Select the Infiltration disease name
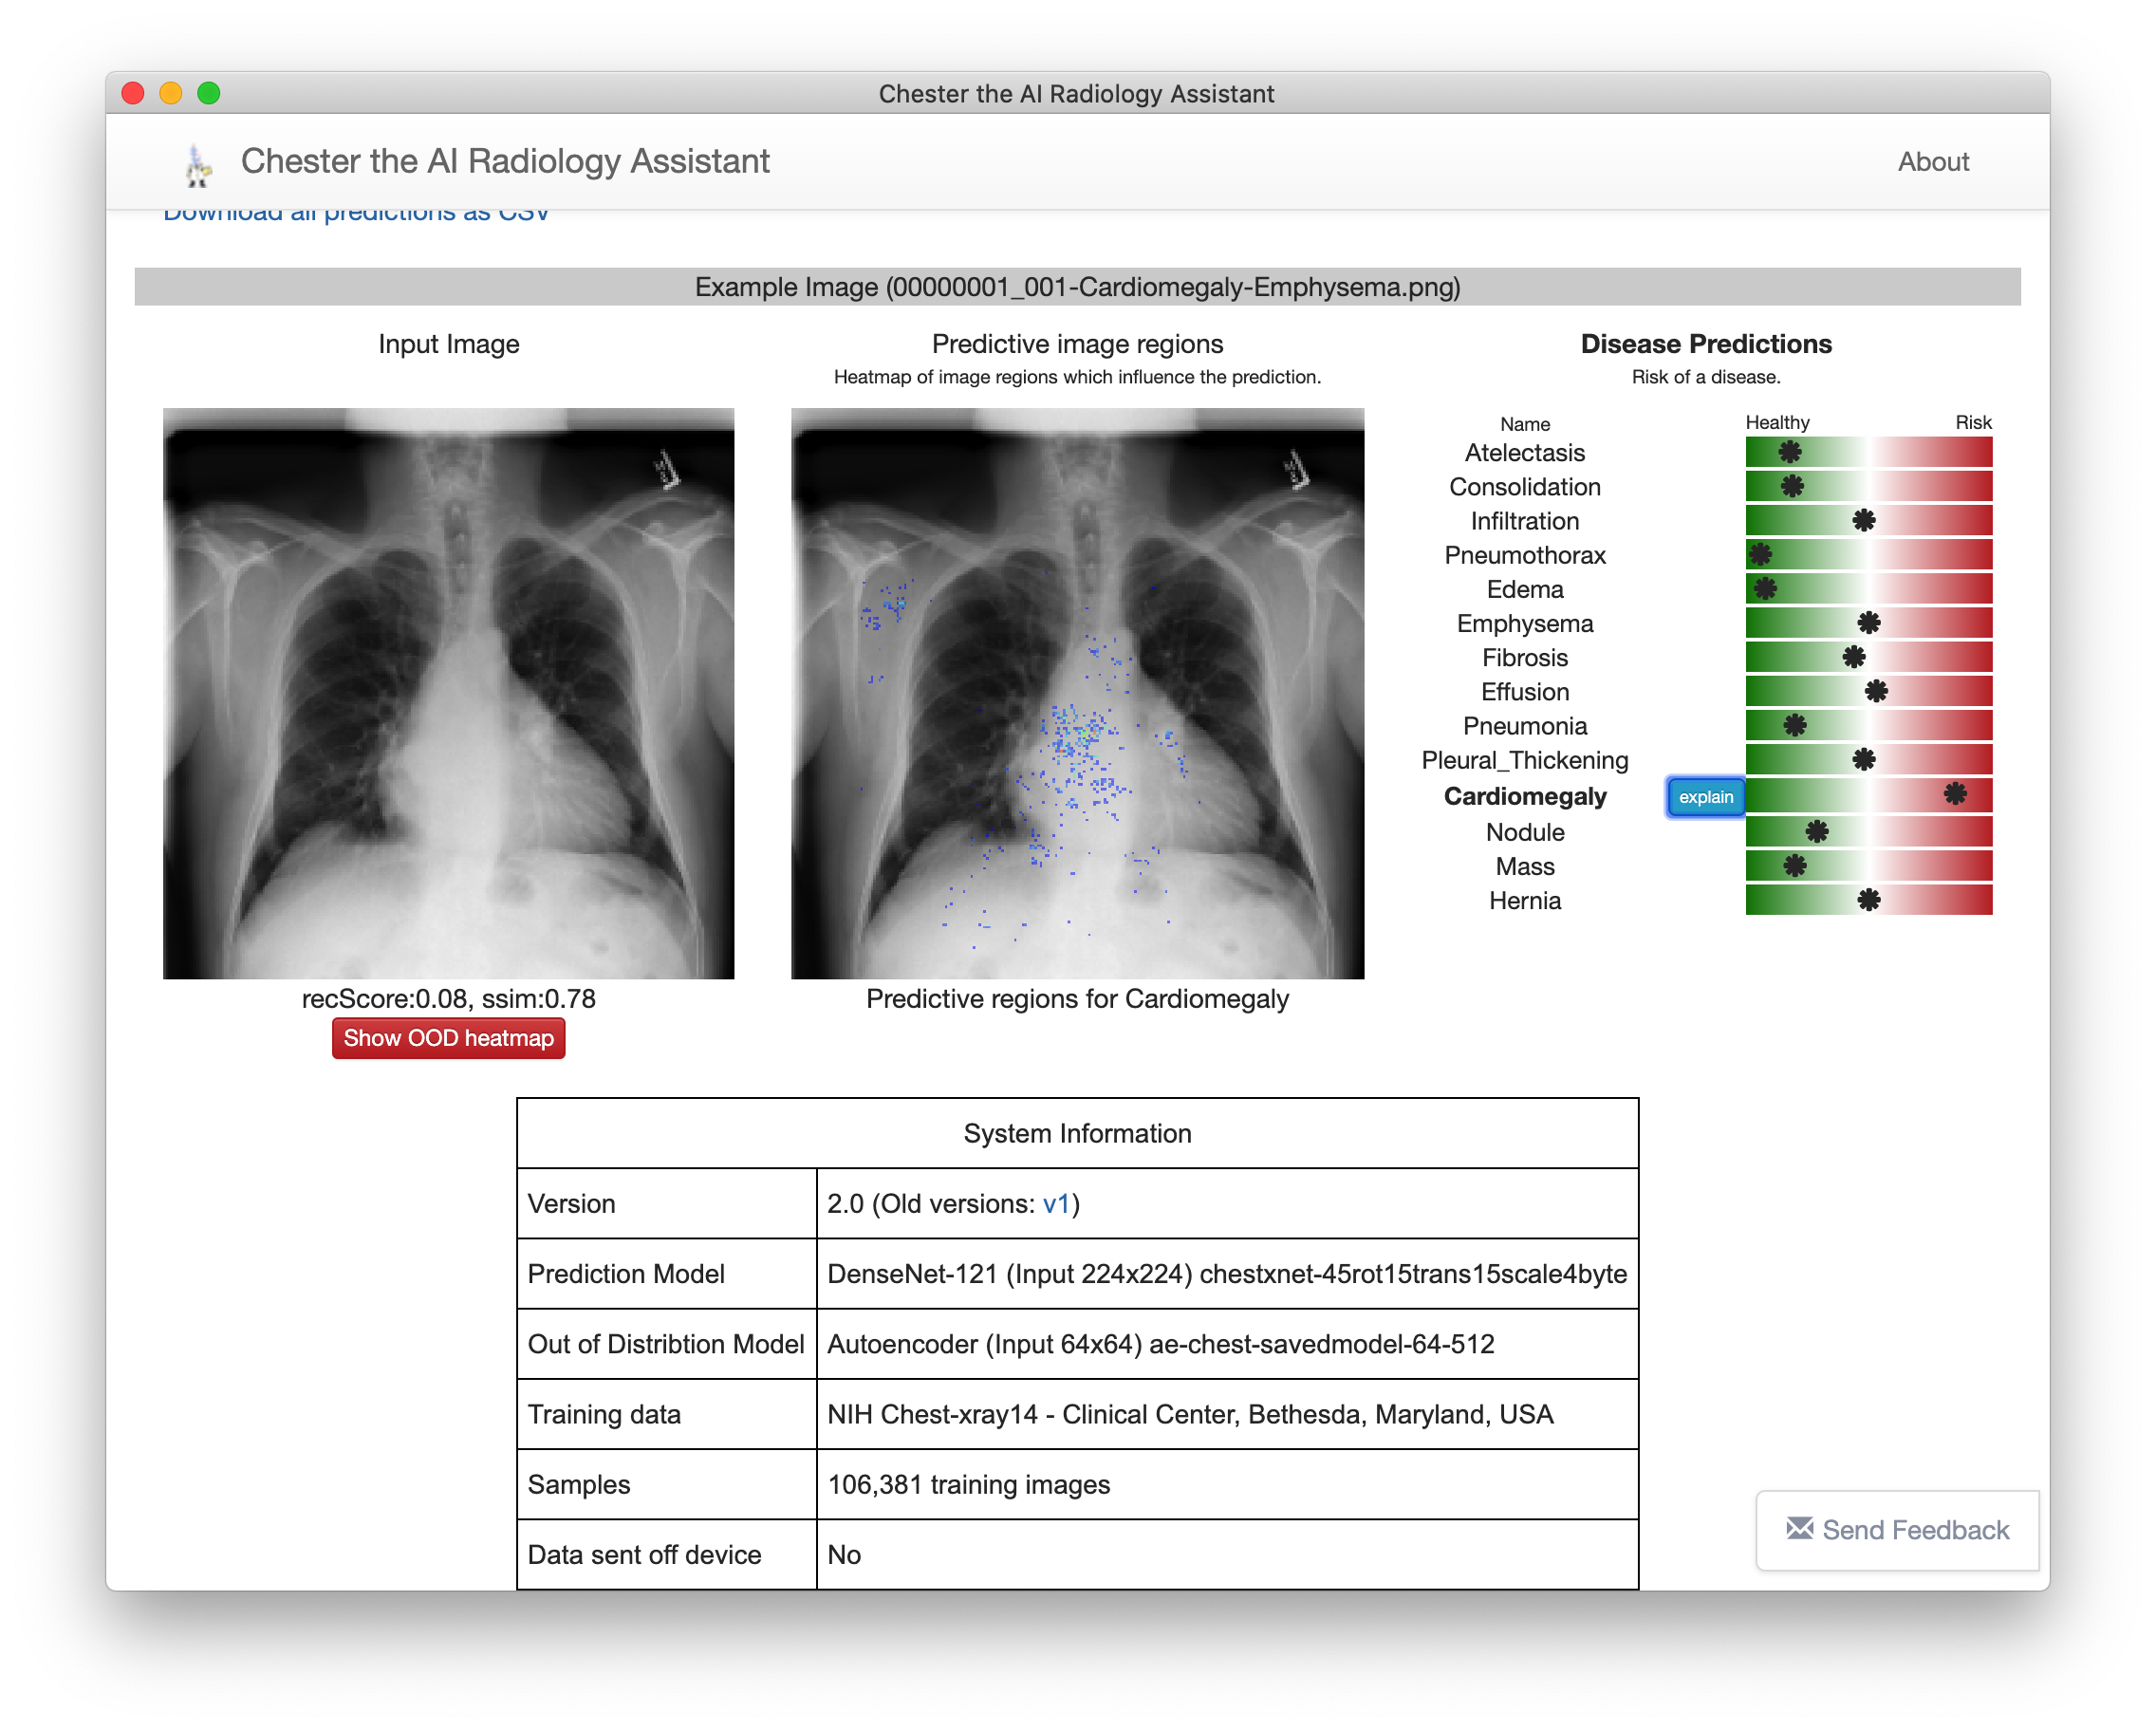This screenshot has width=2156, height=1731. click(1524, 521)
